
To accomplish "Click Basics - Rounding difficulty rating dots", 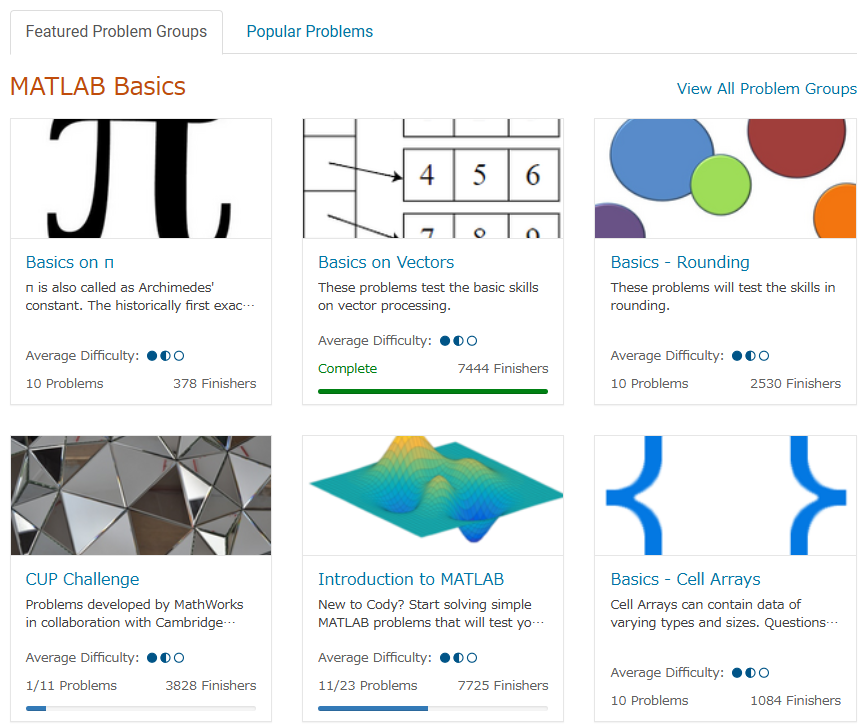I will click(x=751, y=355).
